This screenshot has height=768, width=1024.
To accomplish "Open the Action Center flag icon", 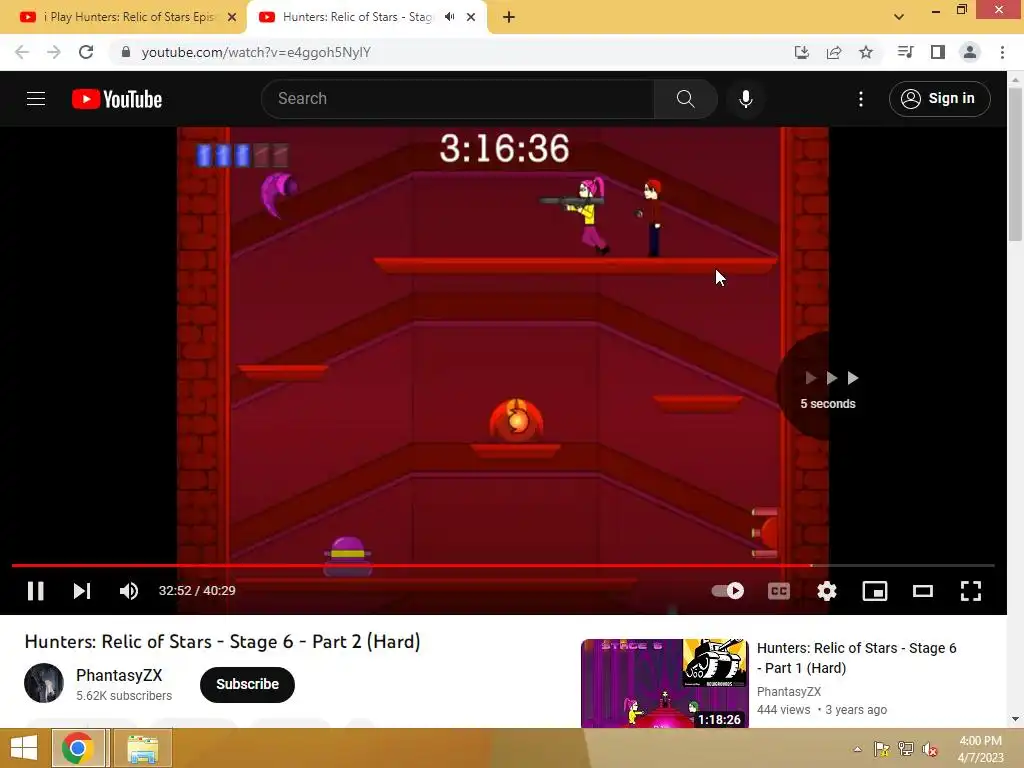I will 882,749.
